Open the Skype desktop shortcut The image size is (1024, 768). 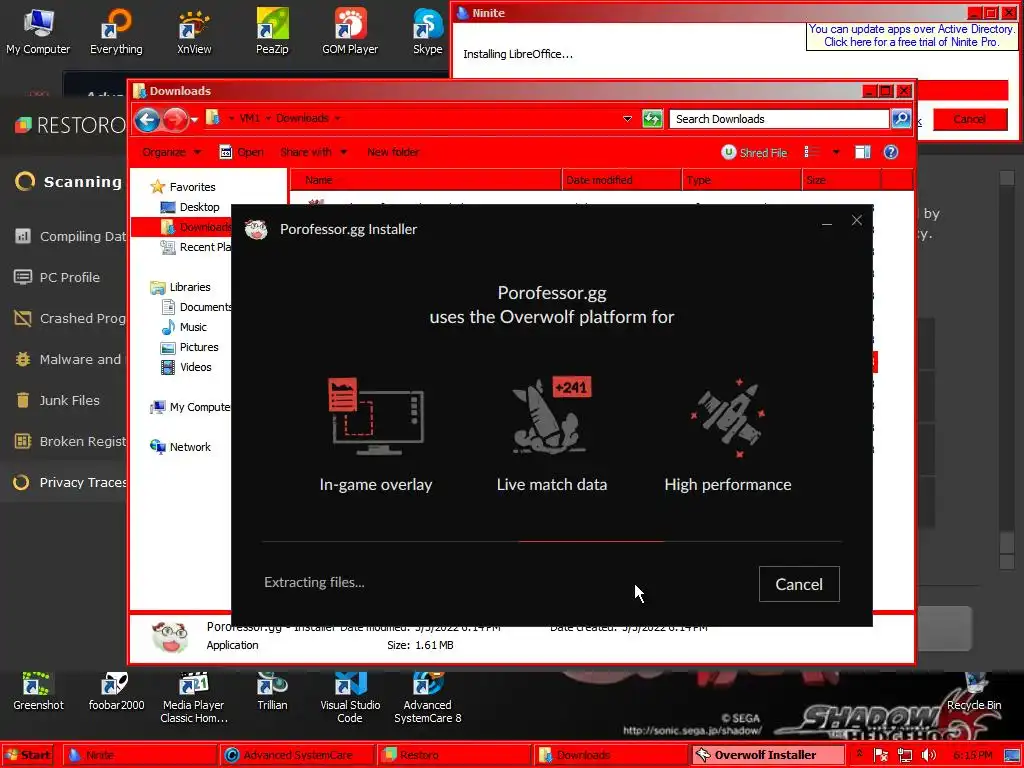[428, 31]
